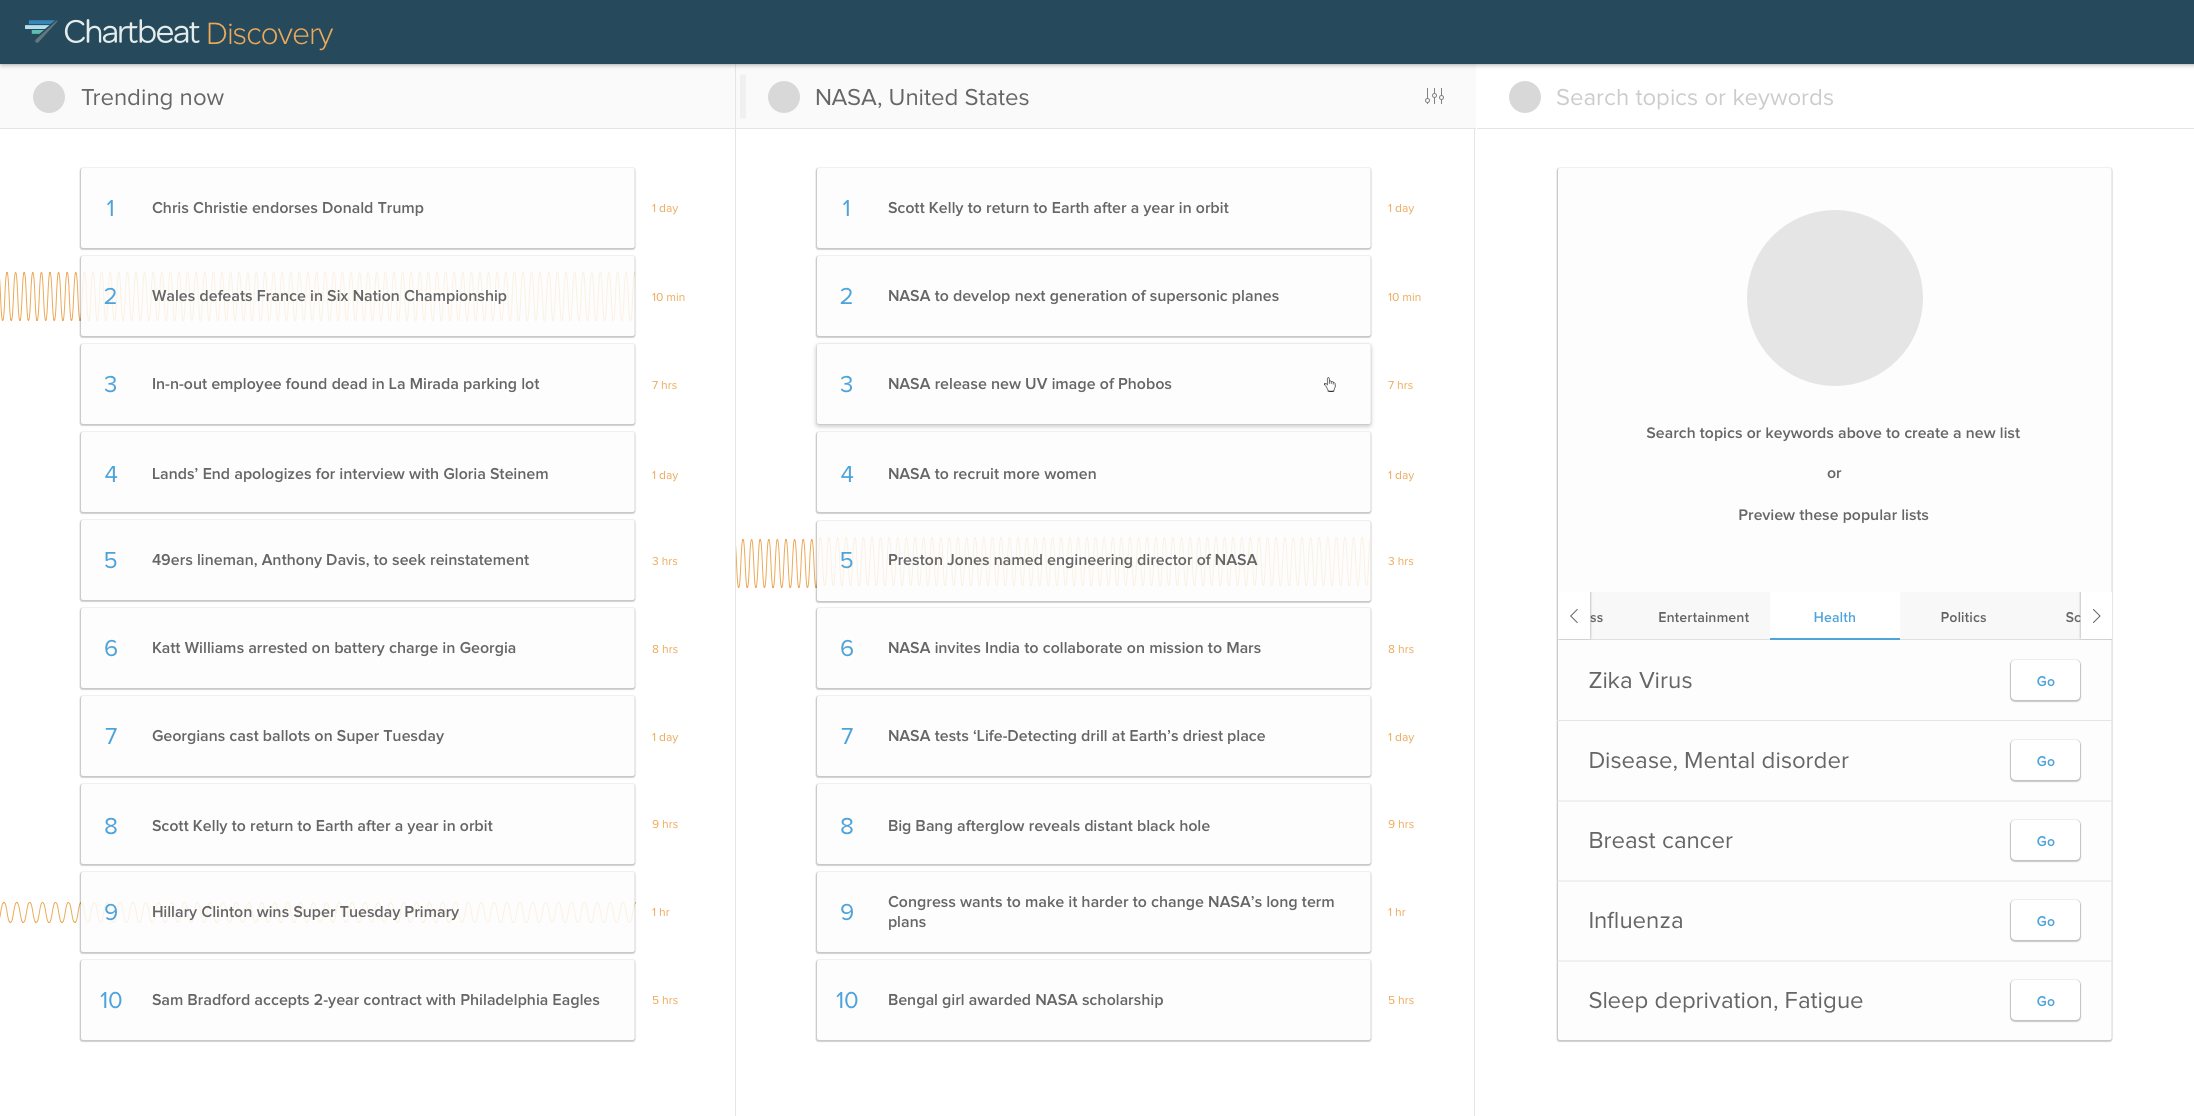The image size is (2194, 1116).
Task: Click the Trending now circle icon
Action: [x=49, y=97]
